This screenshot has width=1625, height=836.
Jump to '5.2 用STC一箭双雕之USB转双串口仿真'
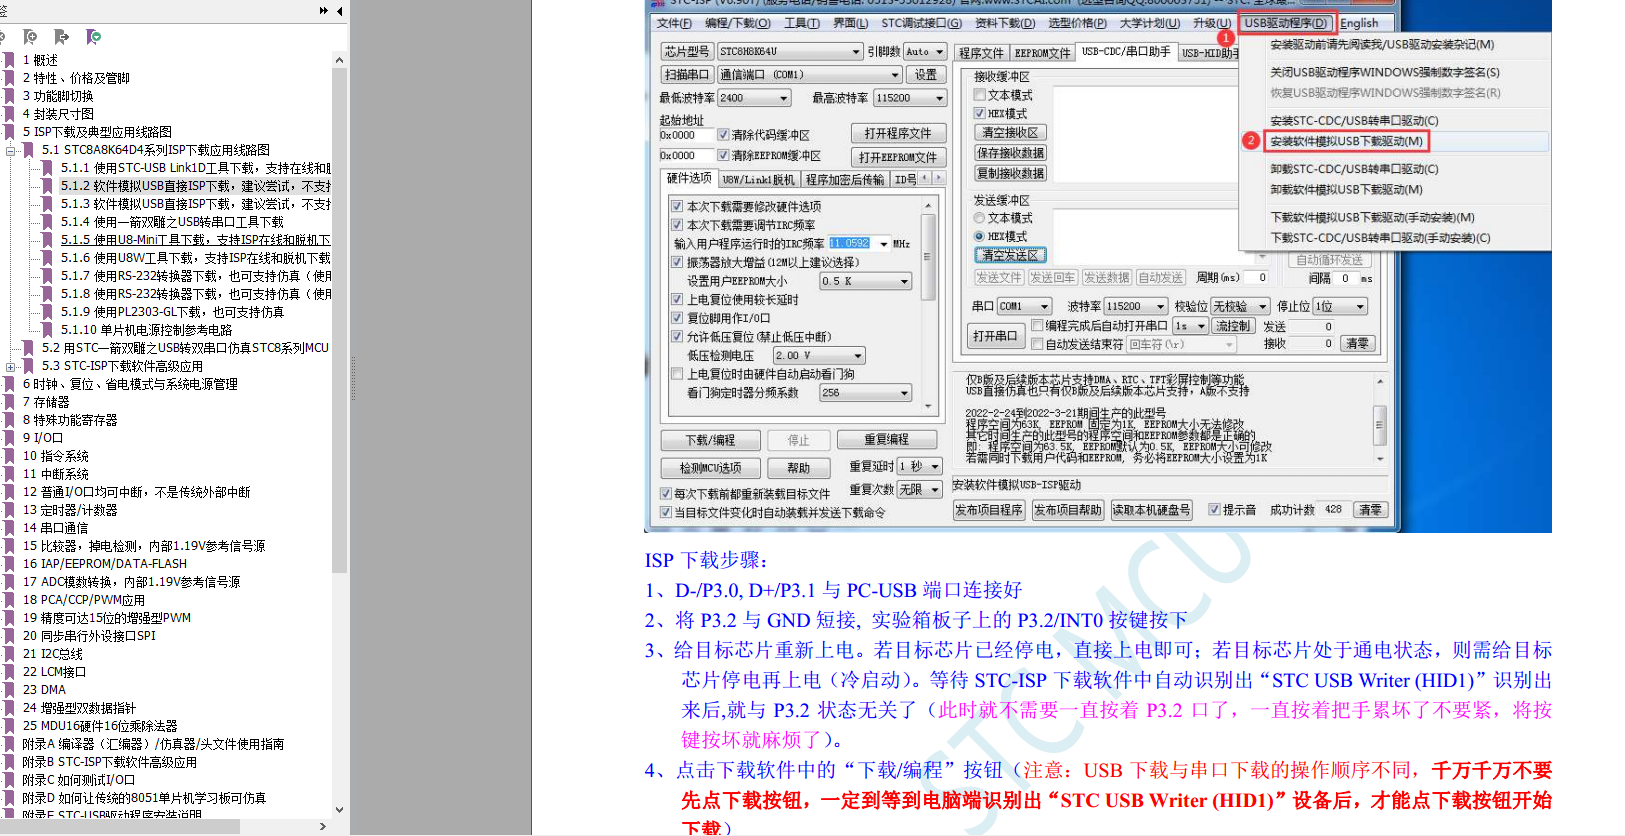tap(185, 348)
